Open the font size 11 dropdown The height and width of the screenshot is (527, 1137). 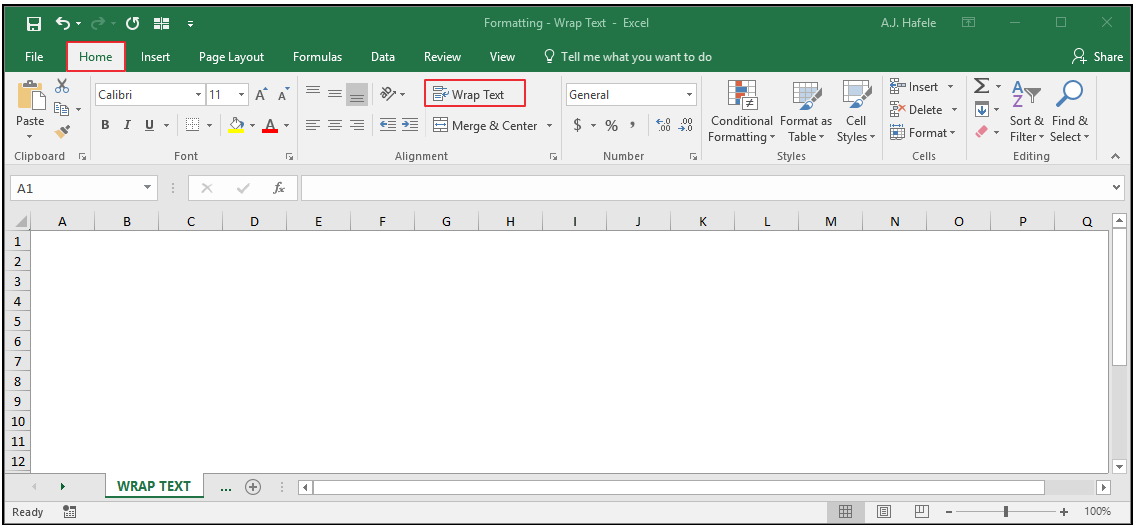241,94
